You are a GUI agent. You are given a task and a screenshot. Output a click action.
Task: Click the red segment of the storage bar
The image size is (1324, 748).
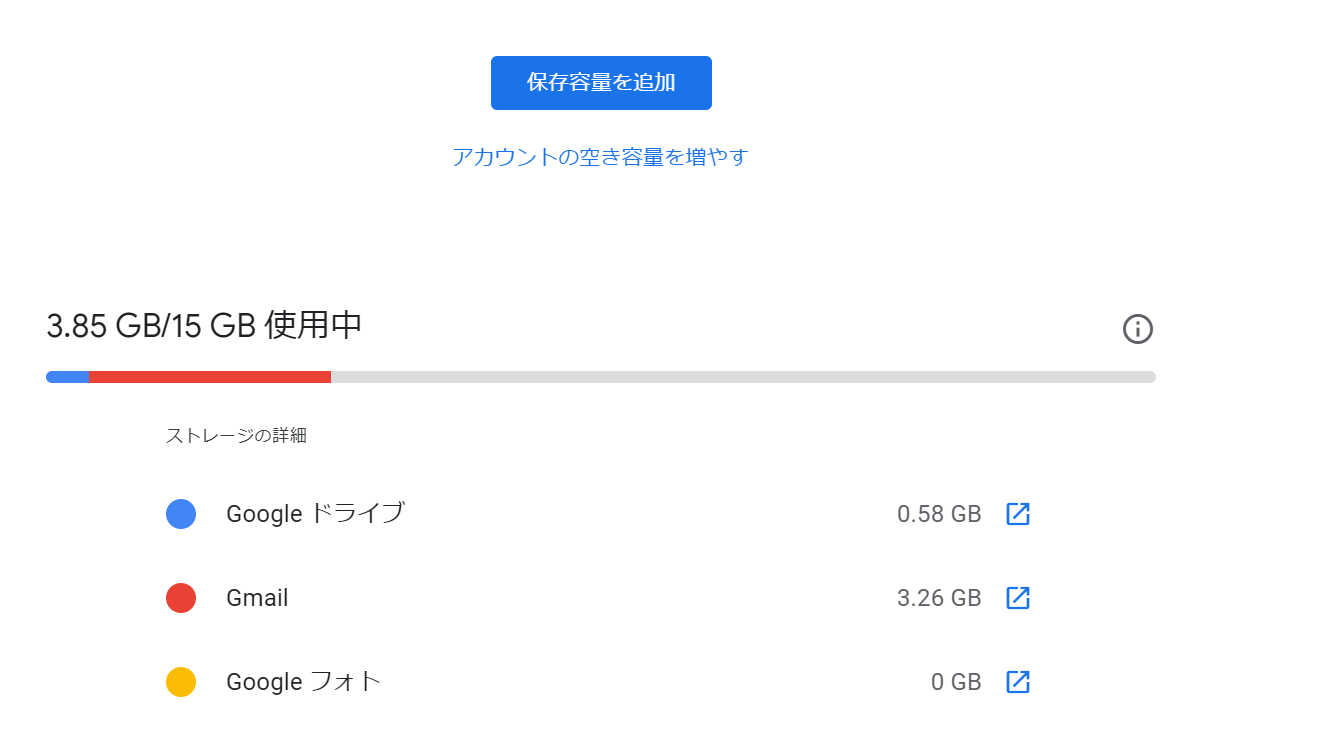click(x=210, y=377)
